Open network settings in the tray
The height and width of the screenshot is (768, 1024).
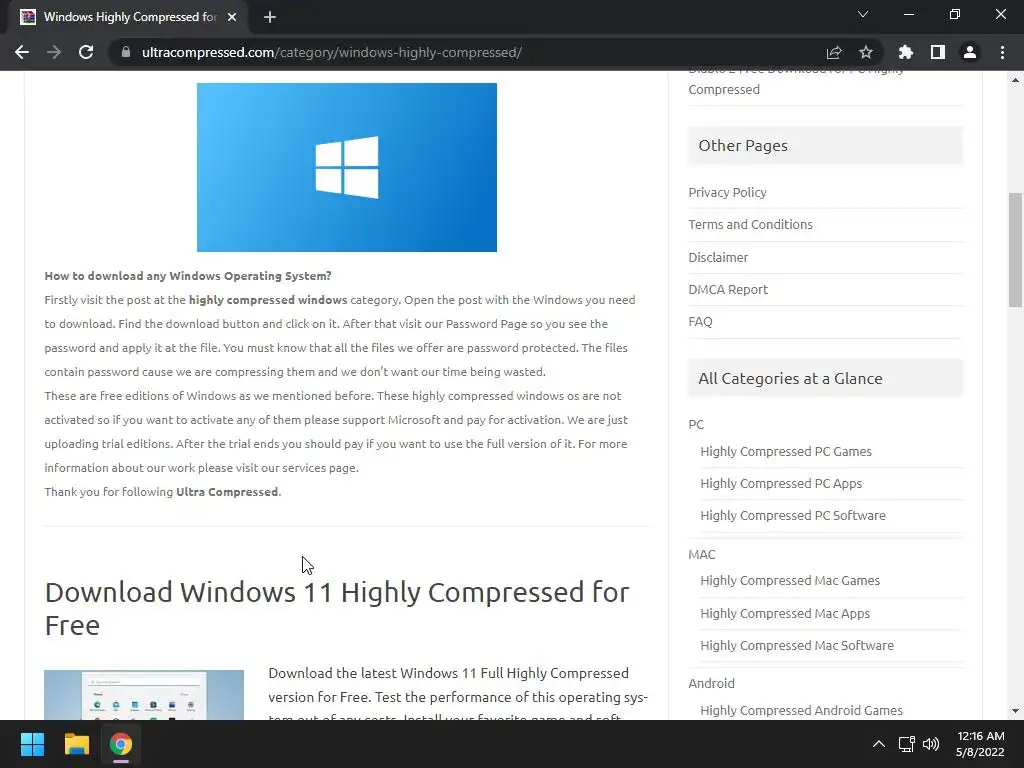click(906, 744)
